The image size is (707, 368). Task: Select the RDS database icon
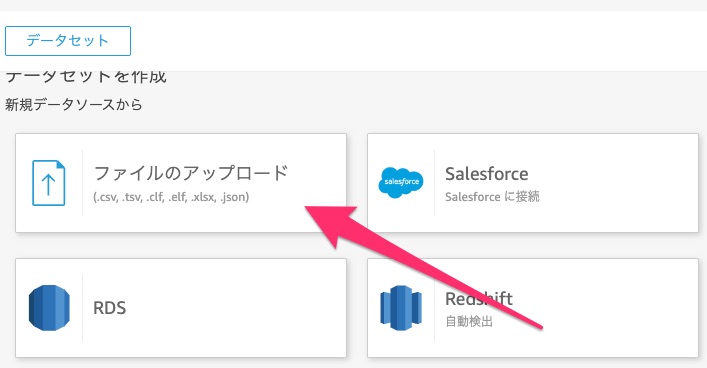coord(49,308)
